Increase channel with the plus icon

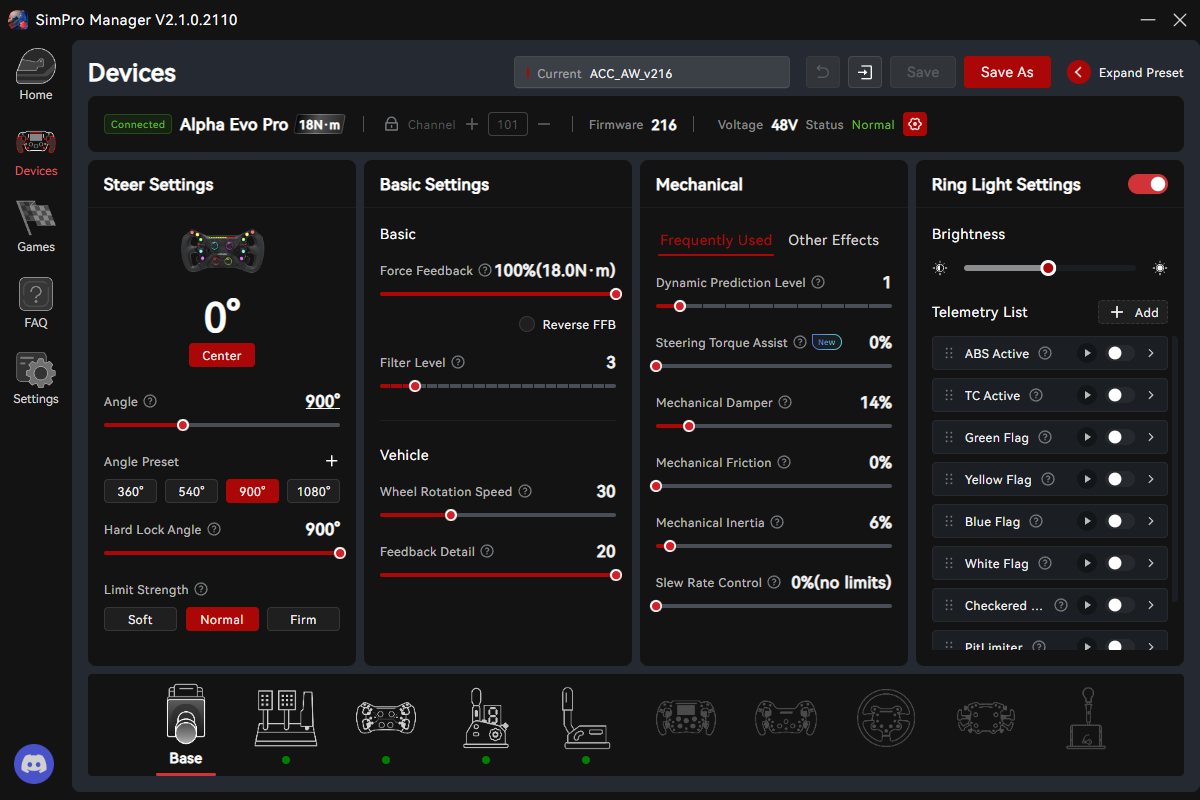[473, 124]
